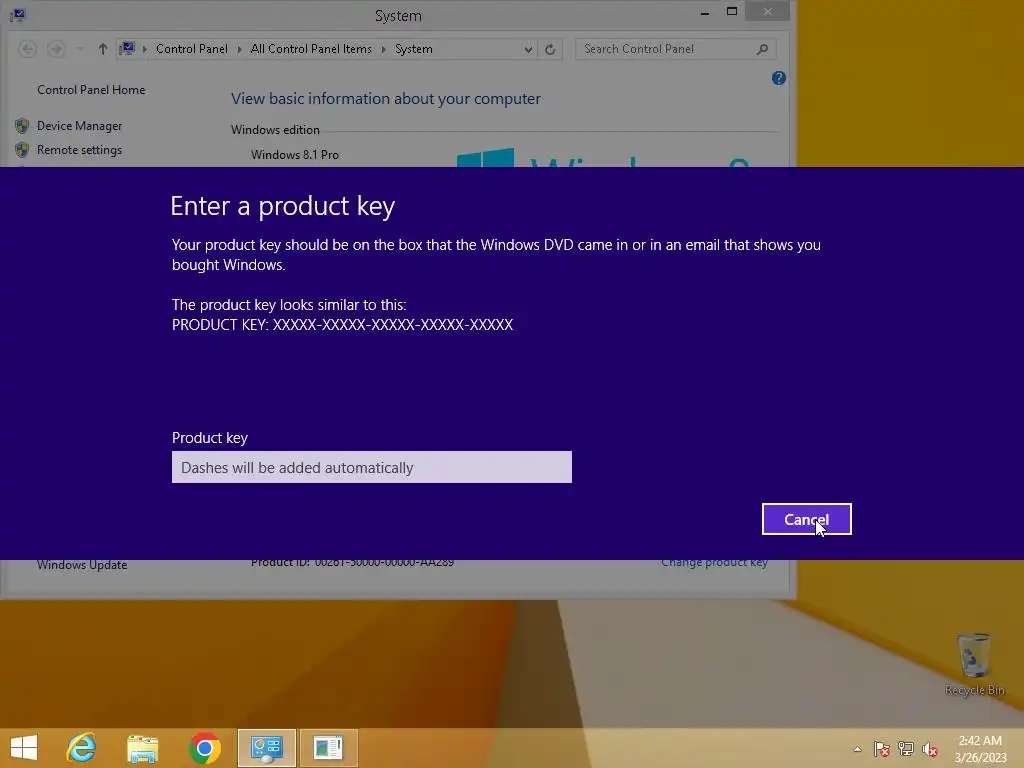
Task: Open the Start menu
Action: point(24,748)
